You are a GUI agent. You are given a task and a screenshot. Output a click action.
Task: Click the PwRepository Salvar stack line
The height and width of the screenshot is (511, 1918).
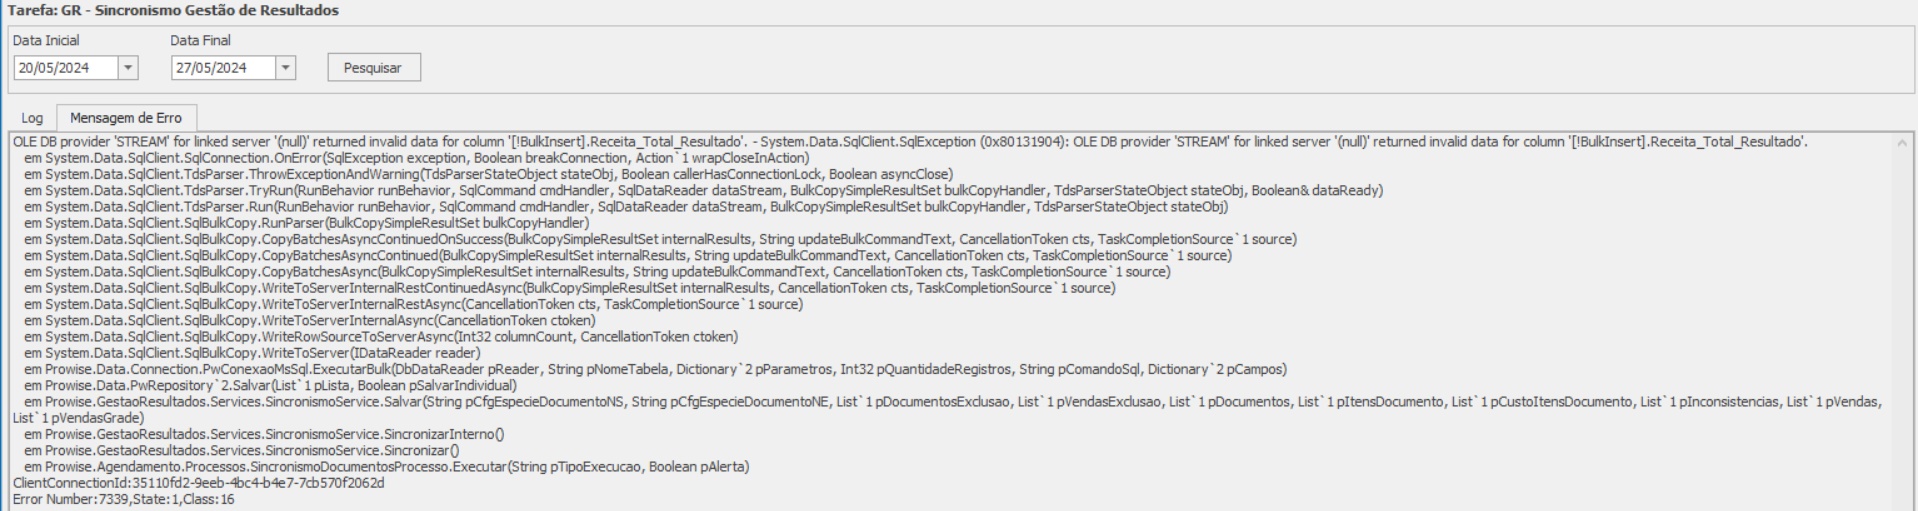point(270,385)
